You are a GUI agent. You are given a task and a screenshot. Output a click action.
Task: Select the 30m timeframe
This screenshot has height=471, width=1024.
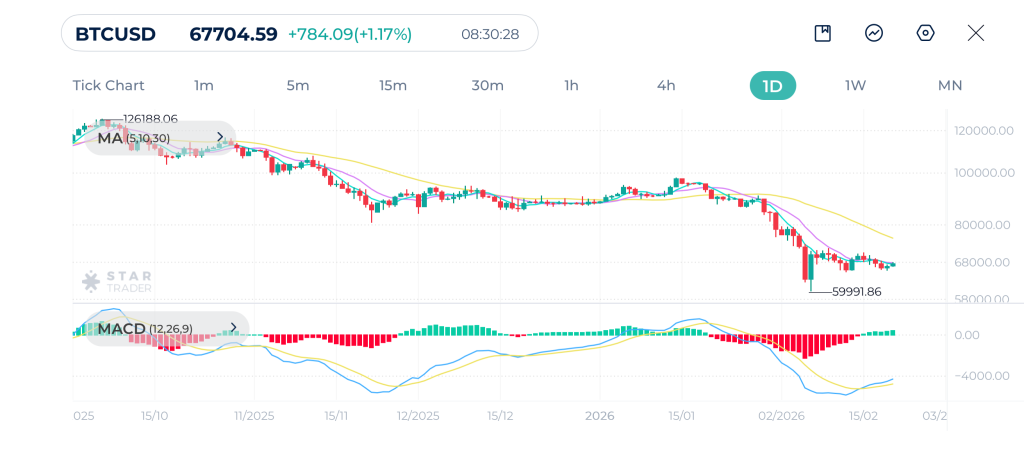coord(488,86)
